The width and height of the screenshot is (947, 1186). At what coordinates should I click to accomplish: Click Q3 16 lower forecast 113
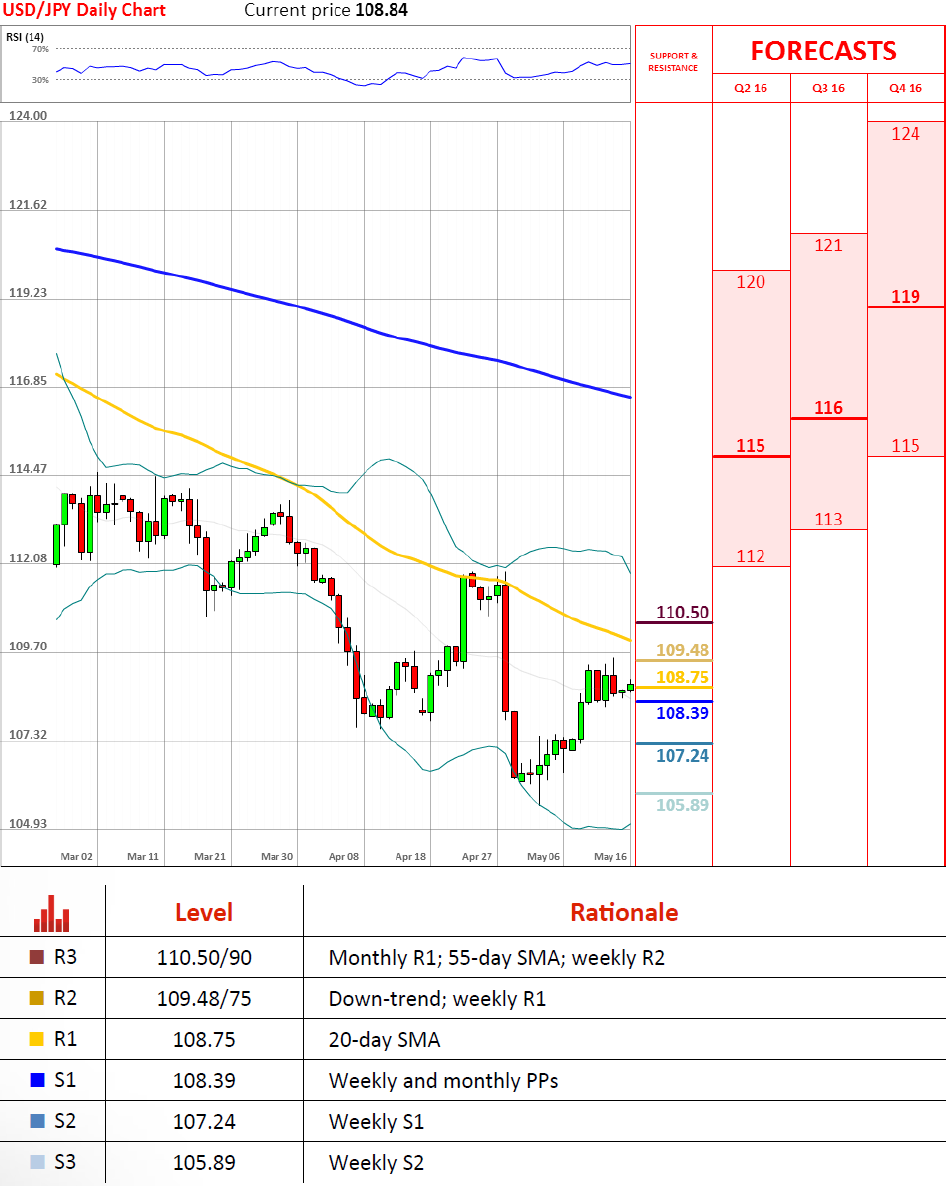point(828,519)
